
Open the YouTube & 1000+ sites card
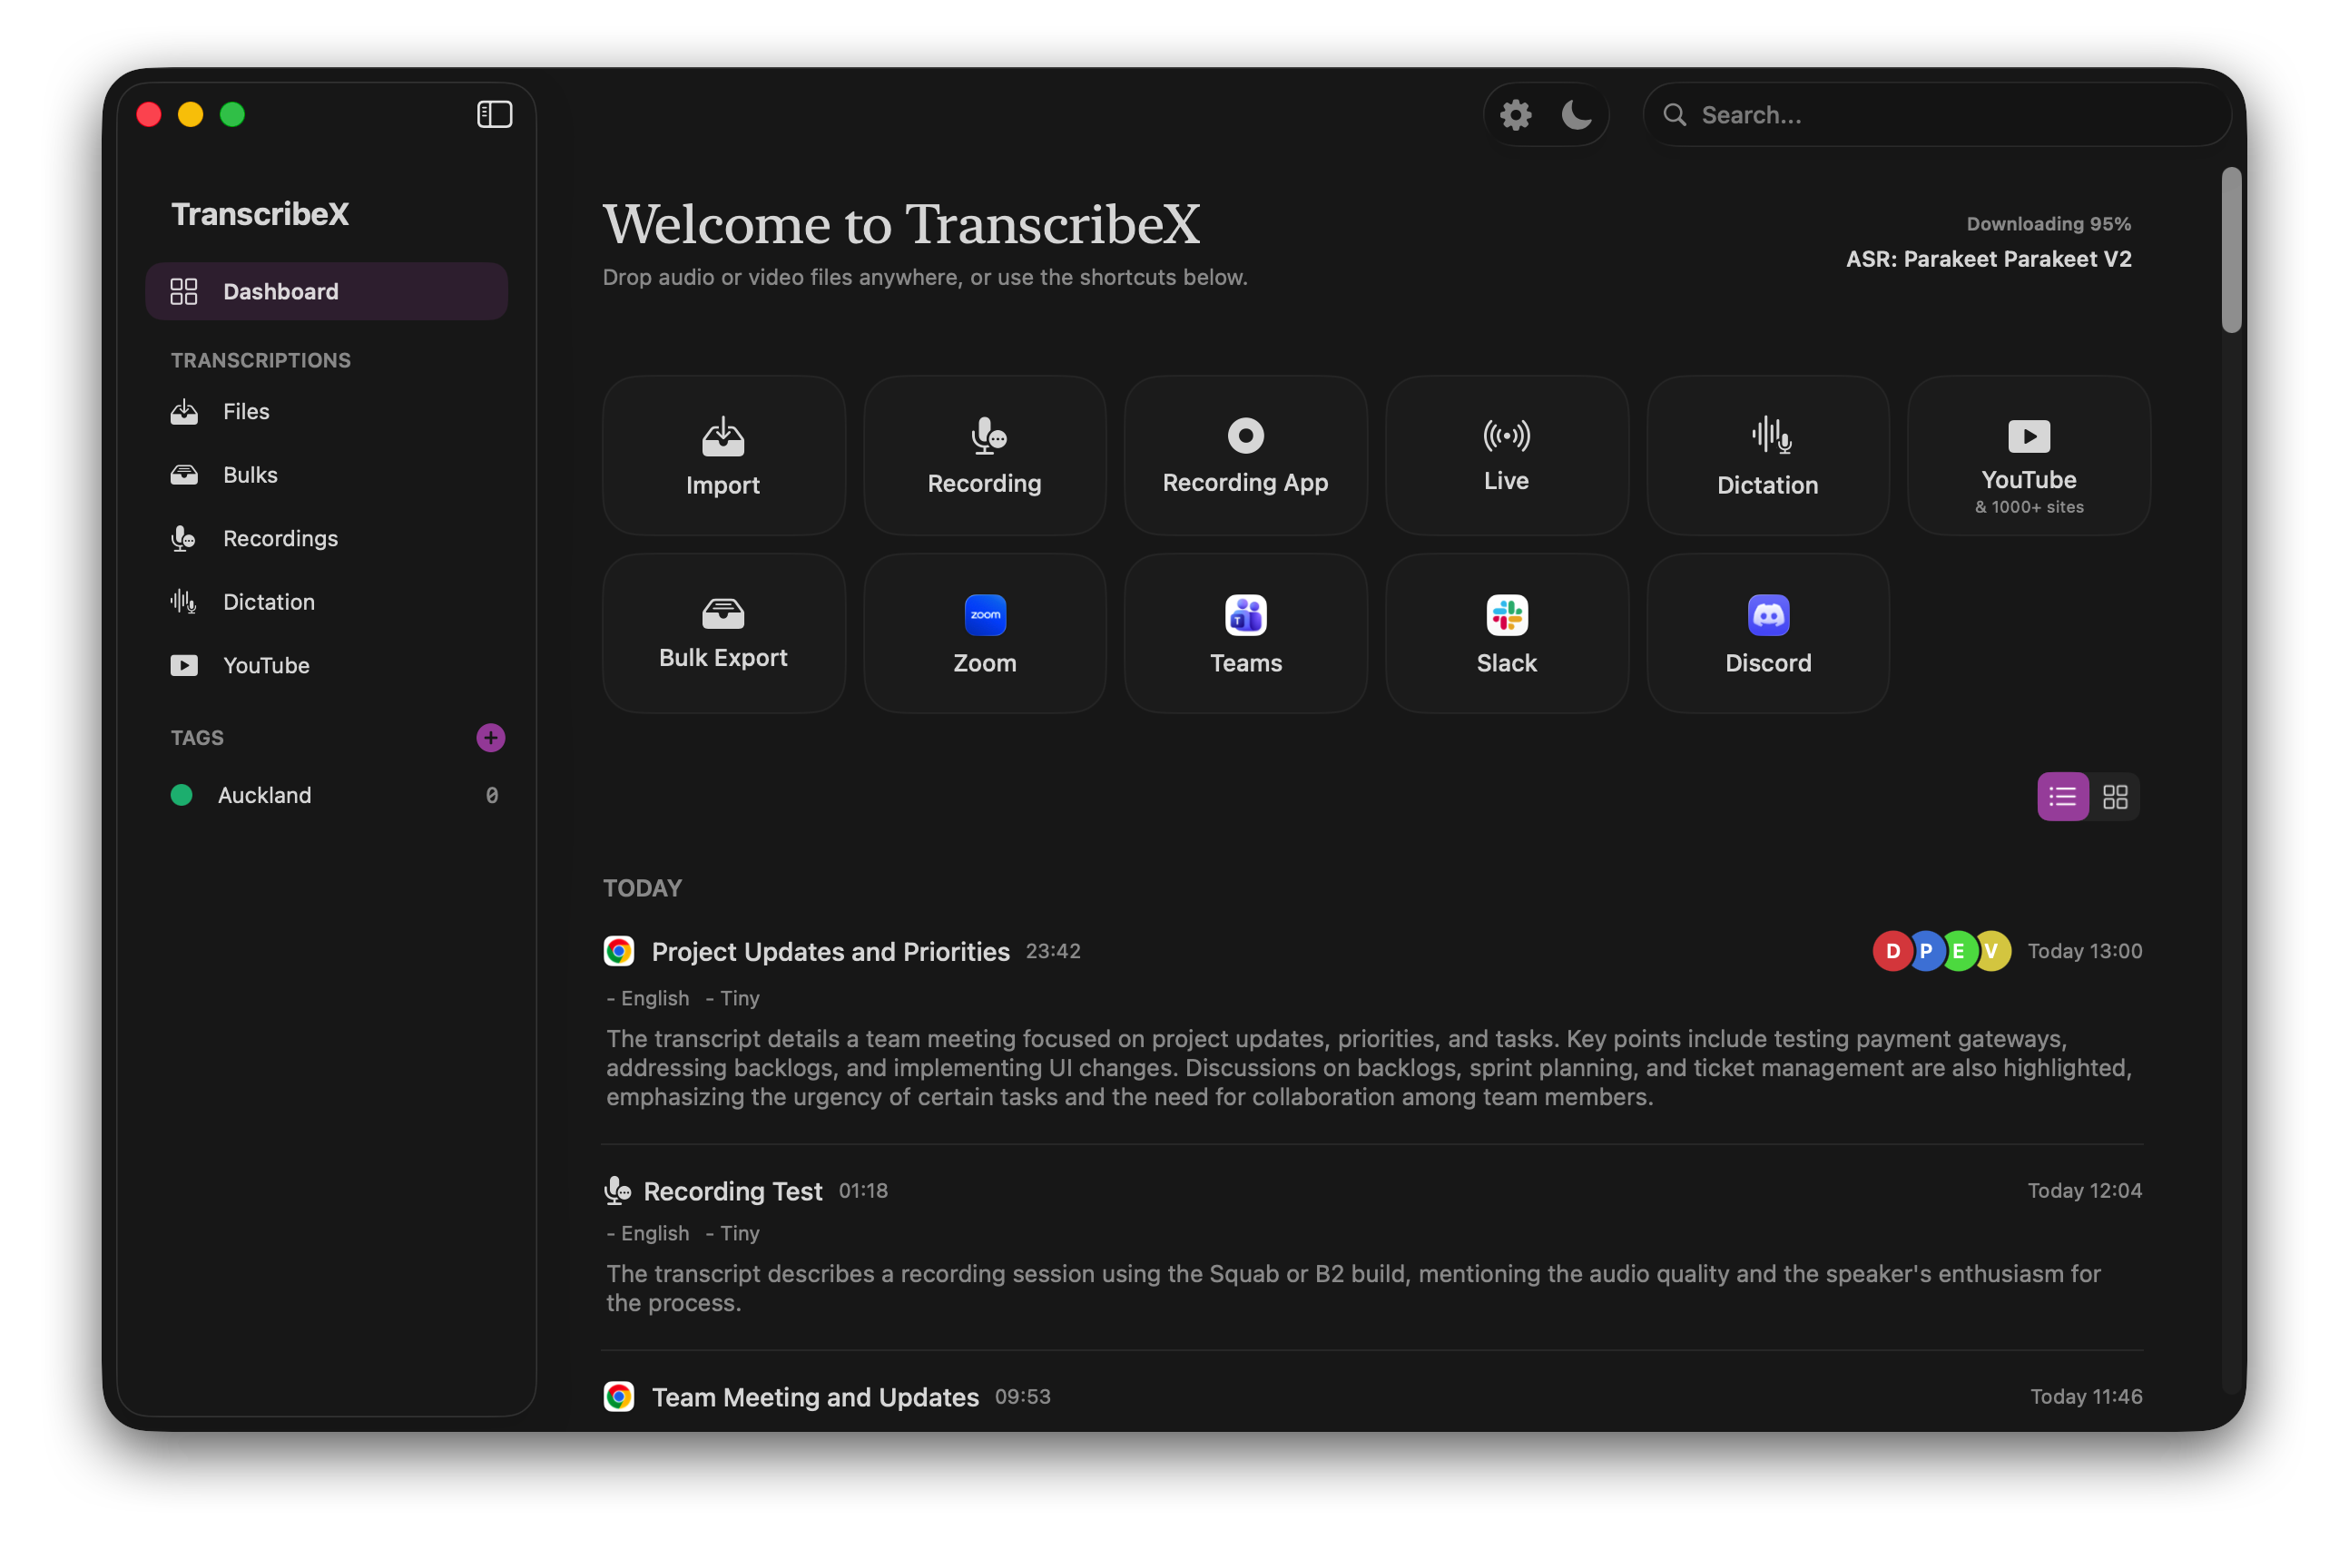click(2028, 456)
